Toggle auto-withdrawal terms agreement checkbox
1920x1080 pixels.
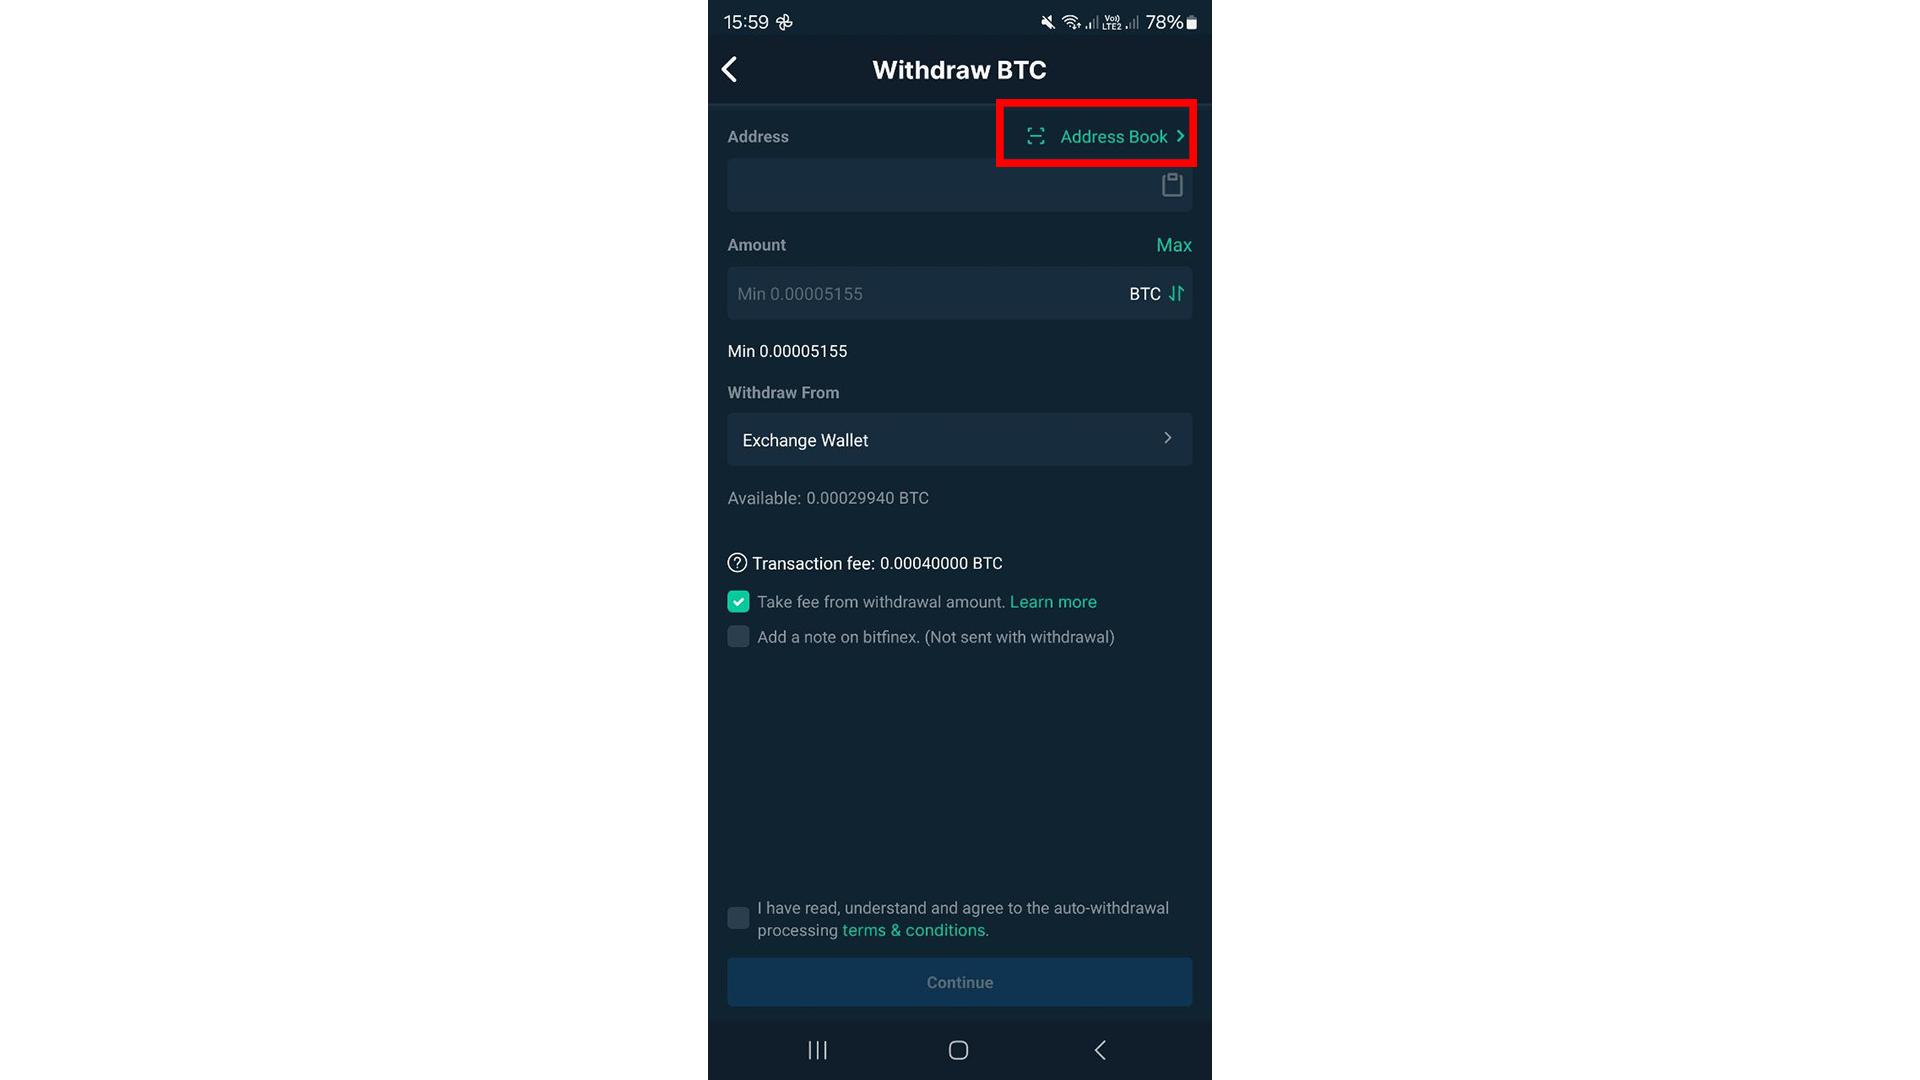coord(737,918)
